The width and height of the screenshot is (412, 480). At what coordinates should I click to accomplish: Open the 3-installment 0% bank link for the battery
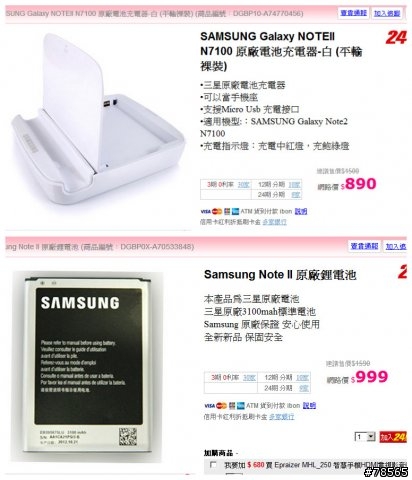click(249, 378)
